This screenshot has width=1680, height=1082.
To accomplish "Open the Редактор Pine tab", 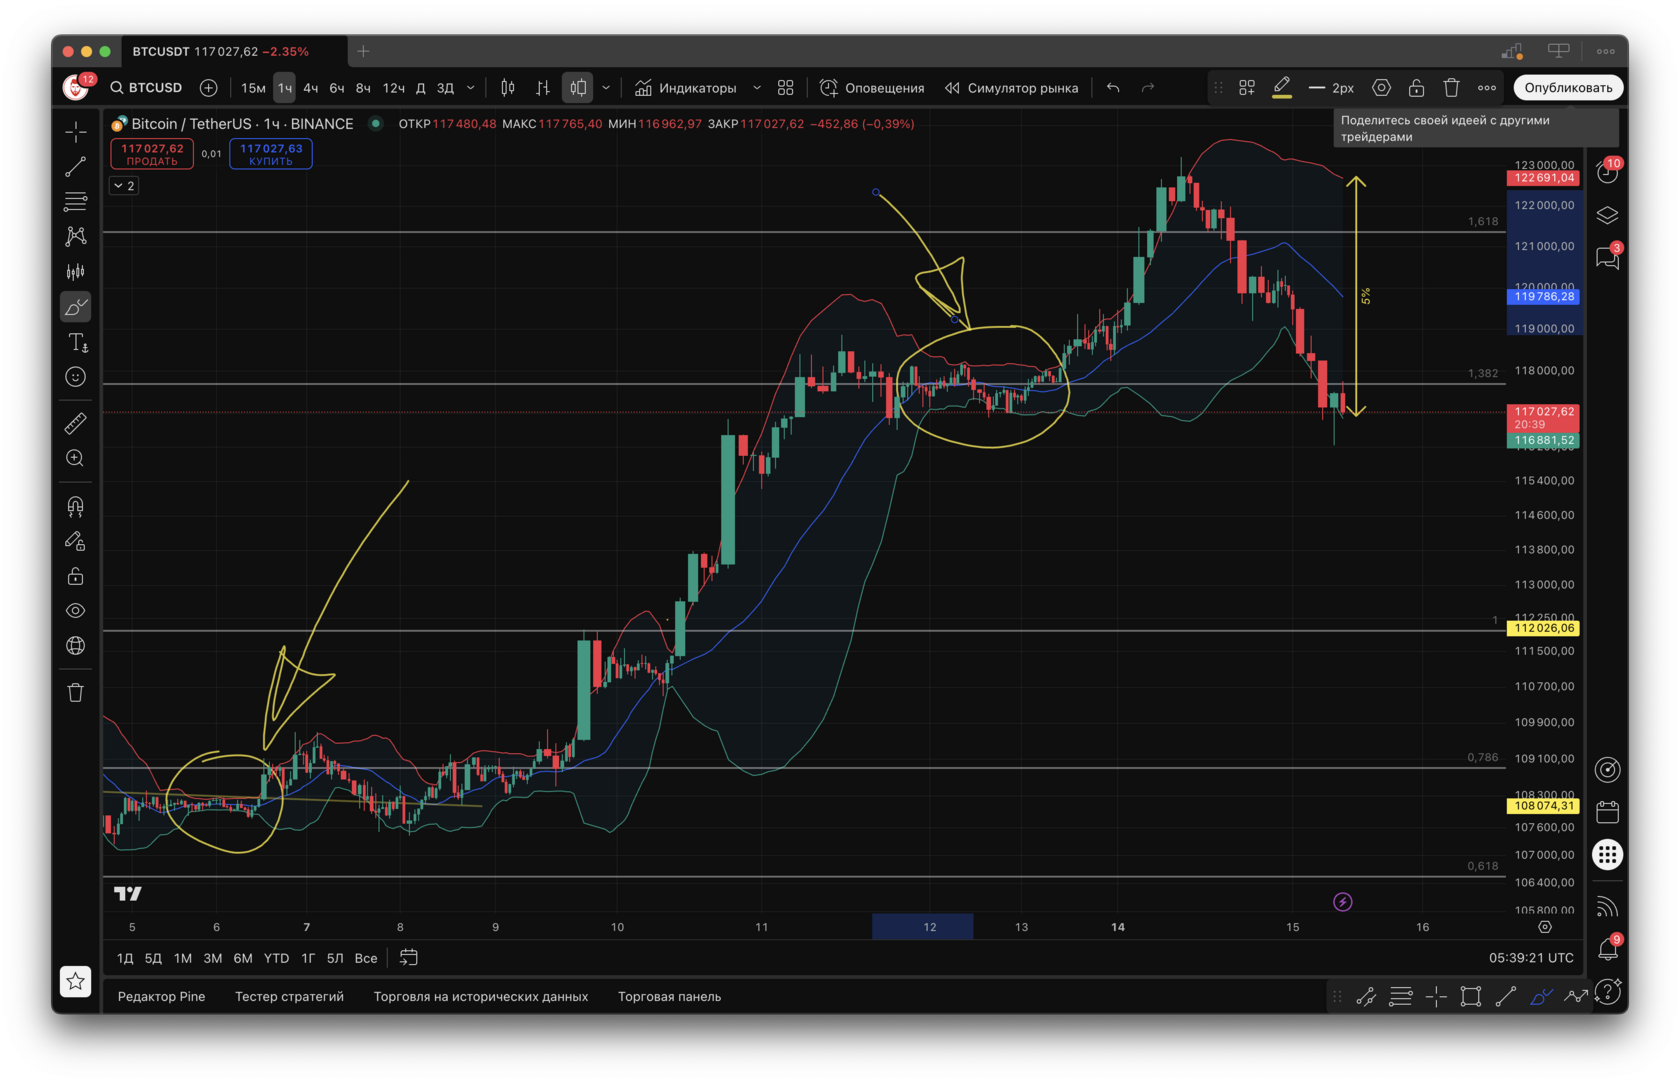I will pos(161,997).
